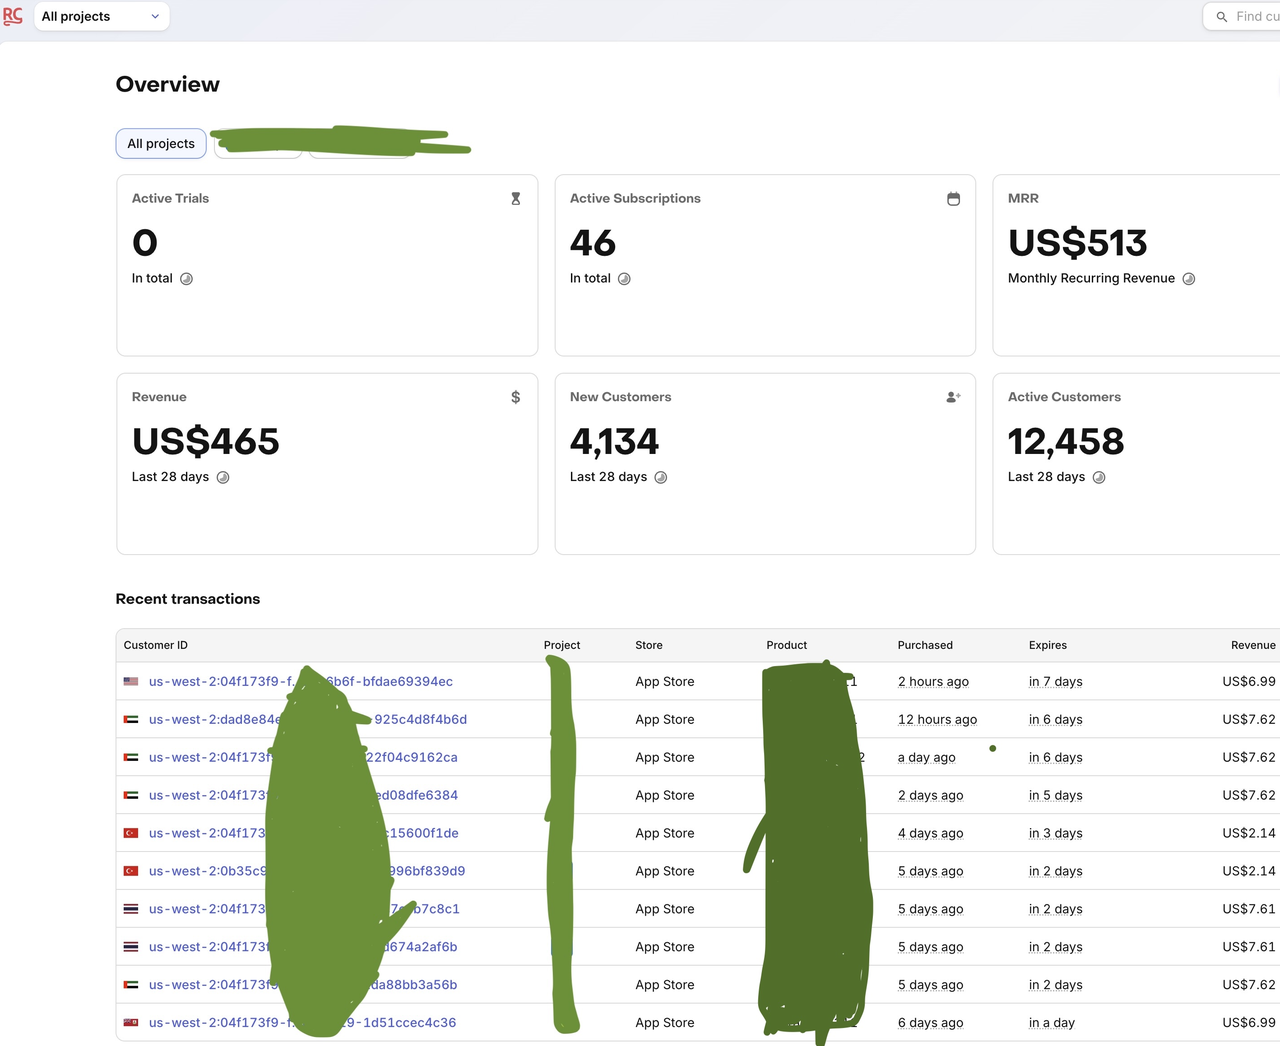
Task: Click the '6 days ago' purchased time
Action: click(930, 1023)
